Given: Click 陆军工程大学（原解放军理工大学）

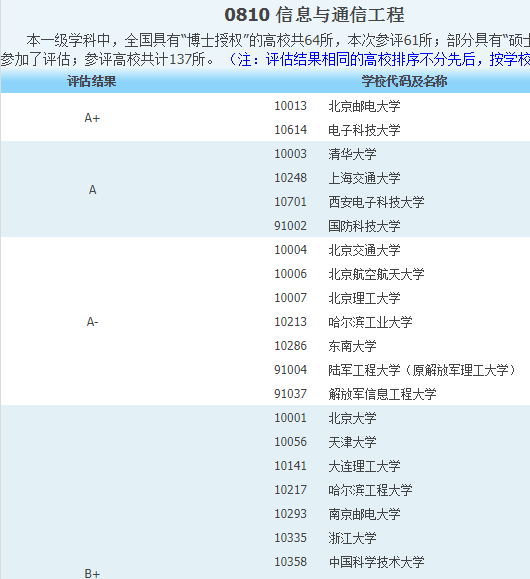Looking at the screenshot, I should [422, 370].
